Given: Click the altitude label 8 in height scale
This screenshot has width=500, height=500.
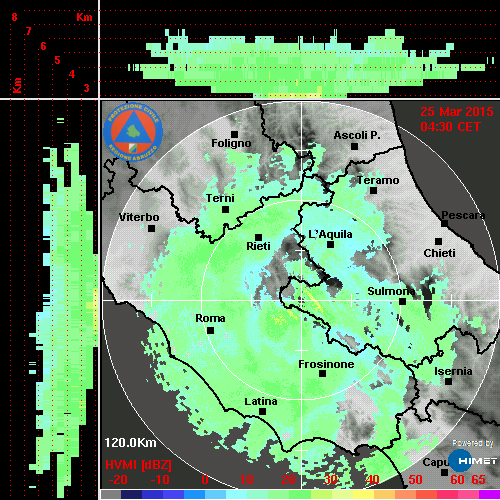Looking at the screenshot, I should tap(14, 17).
